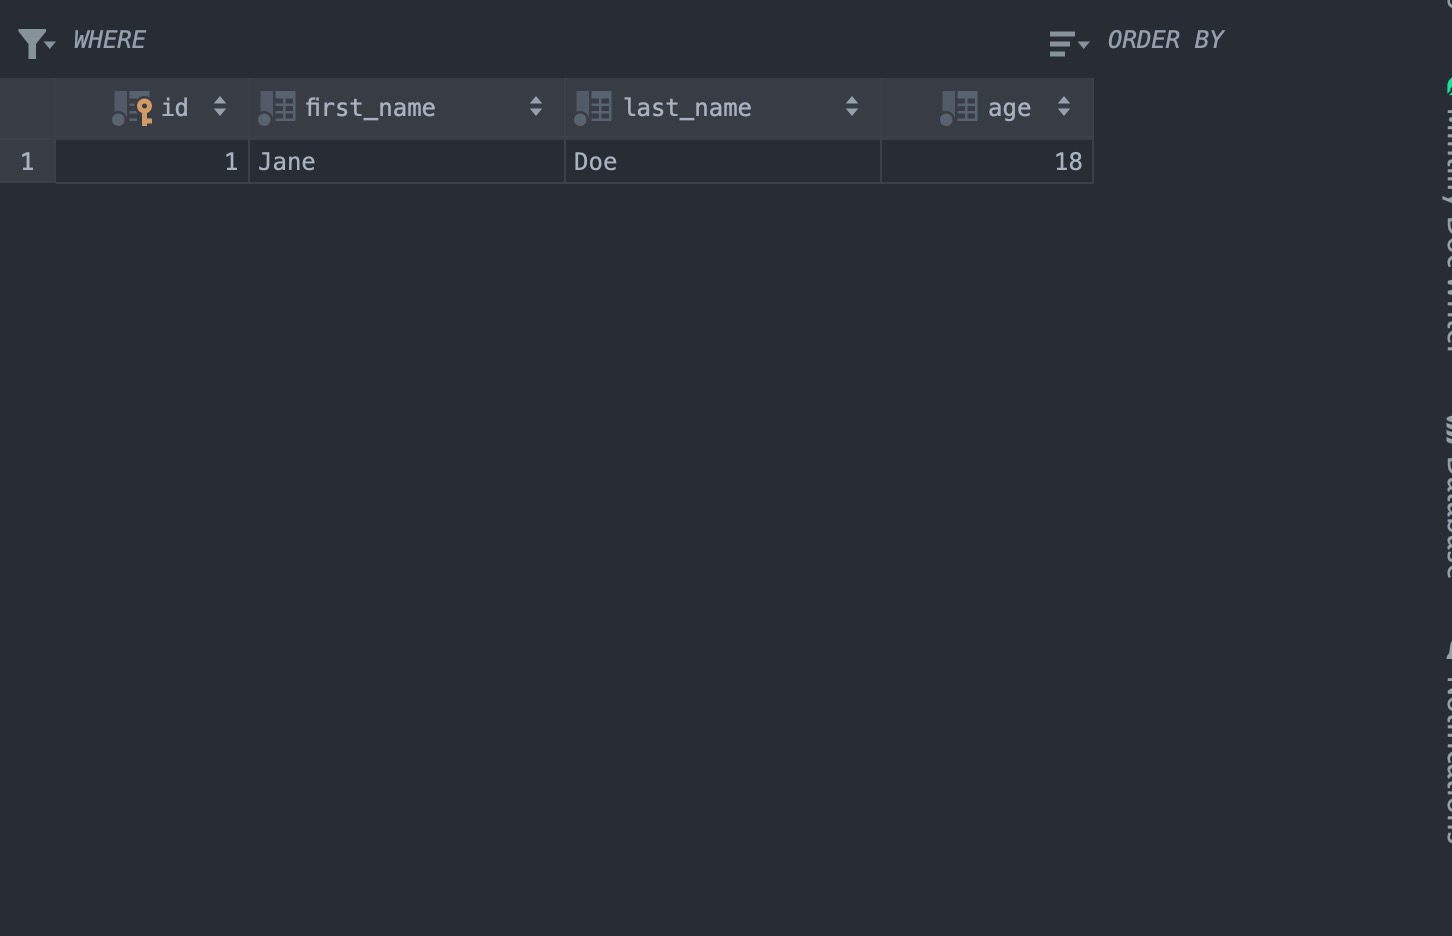
Task: Open the Notifications sidebar tab
Action: pyautogui.click(x=1445, y=745)
